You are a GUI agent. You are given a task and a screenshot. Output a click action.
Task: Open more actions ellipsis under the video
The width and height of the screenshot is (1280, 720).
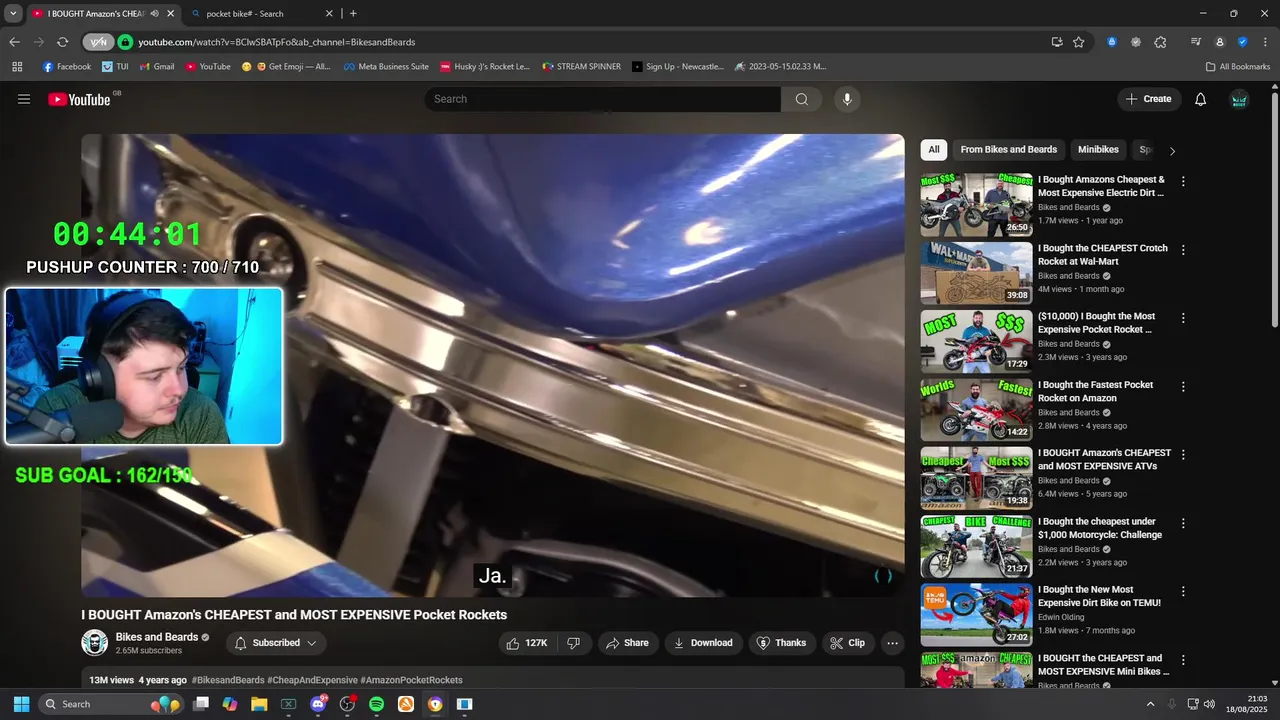[893, 643]
